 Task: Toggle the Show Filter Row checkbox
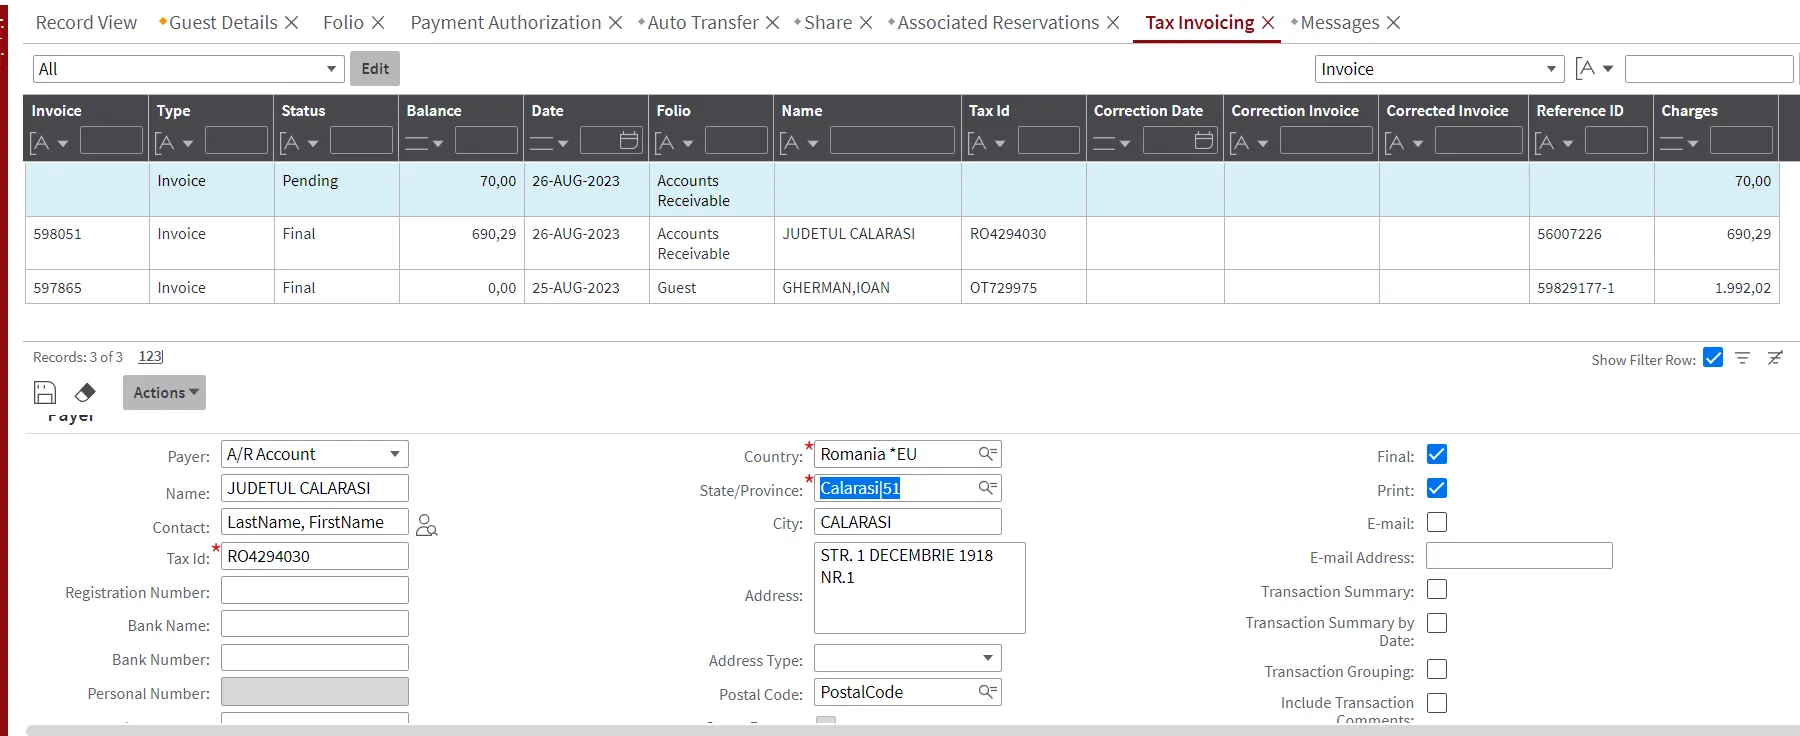(x=1713, y=358)
